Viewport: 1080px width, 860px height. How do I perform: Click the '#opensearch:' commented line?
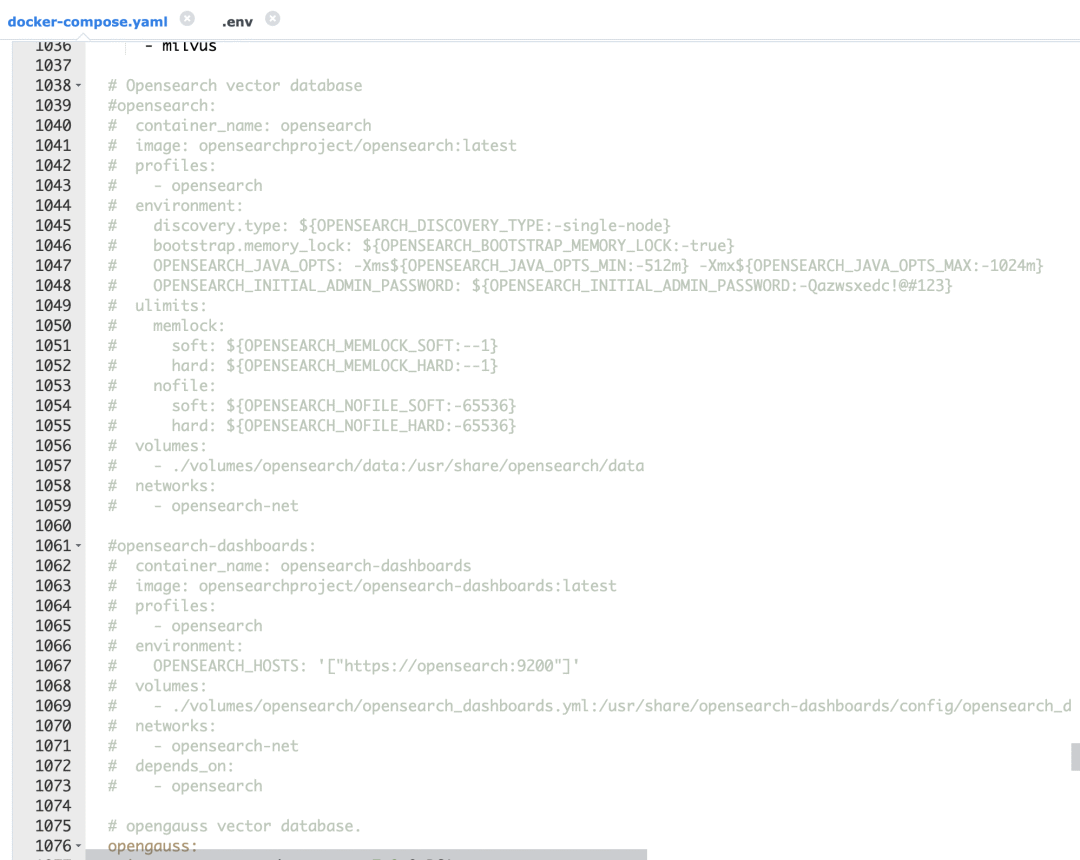pyautogui.click(x=162, y=105)
